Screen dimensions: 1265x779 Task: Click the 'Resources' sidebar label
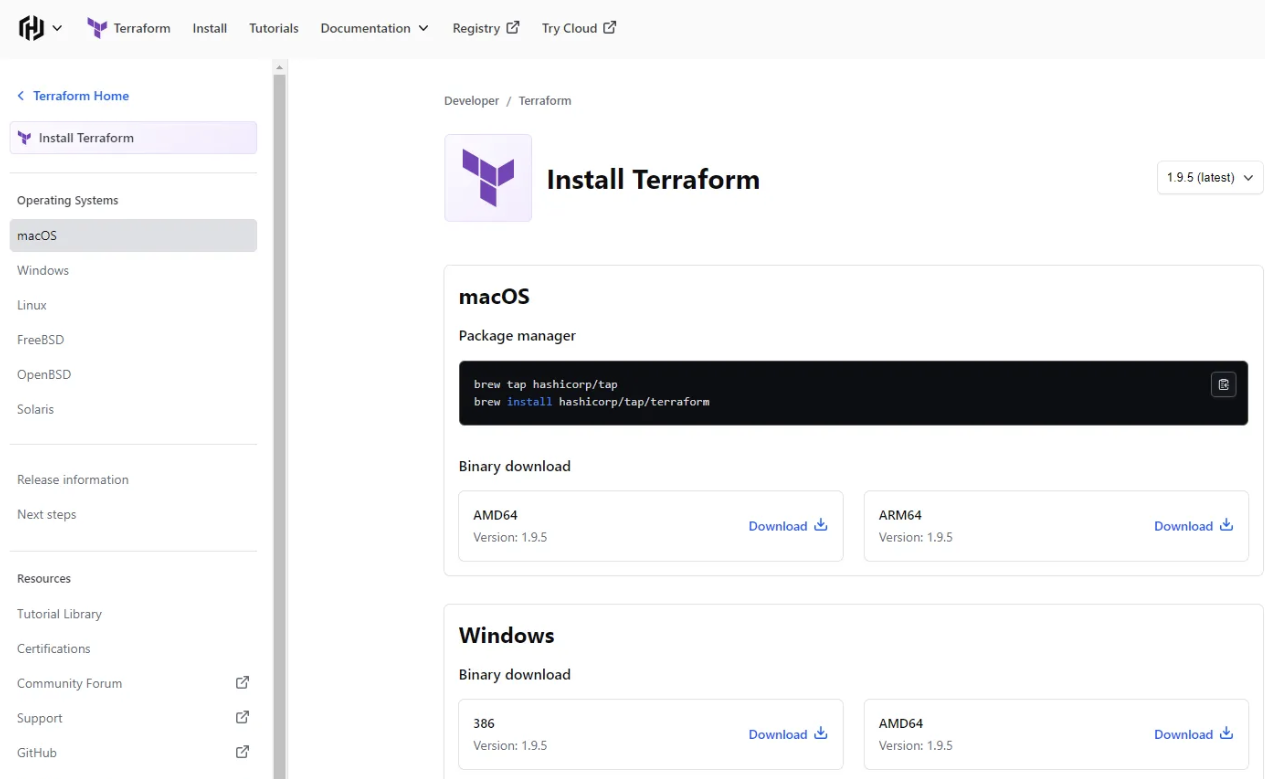click(44, 579)
